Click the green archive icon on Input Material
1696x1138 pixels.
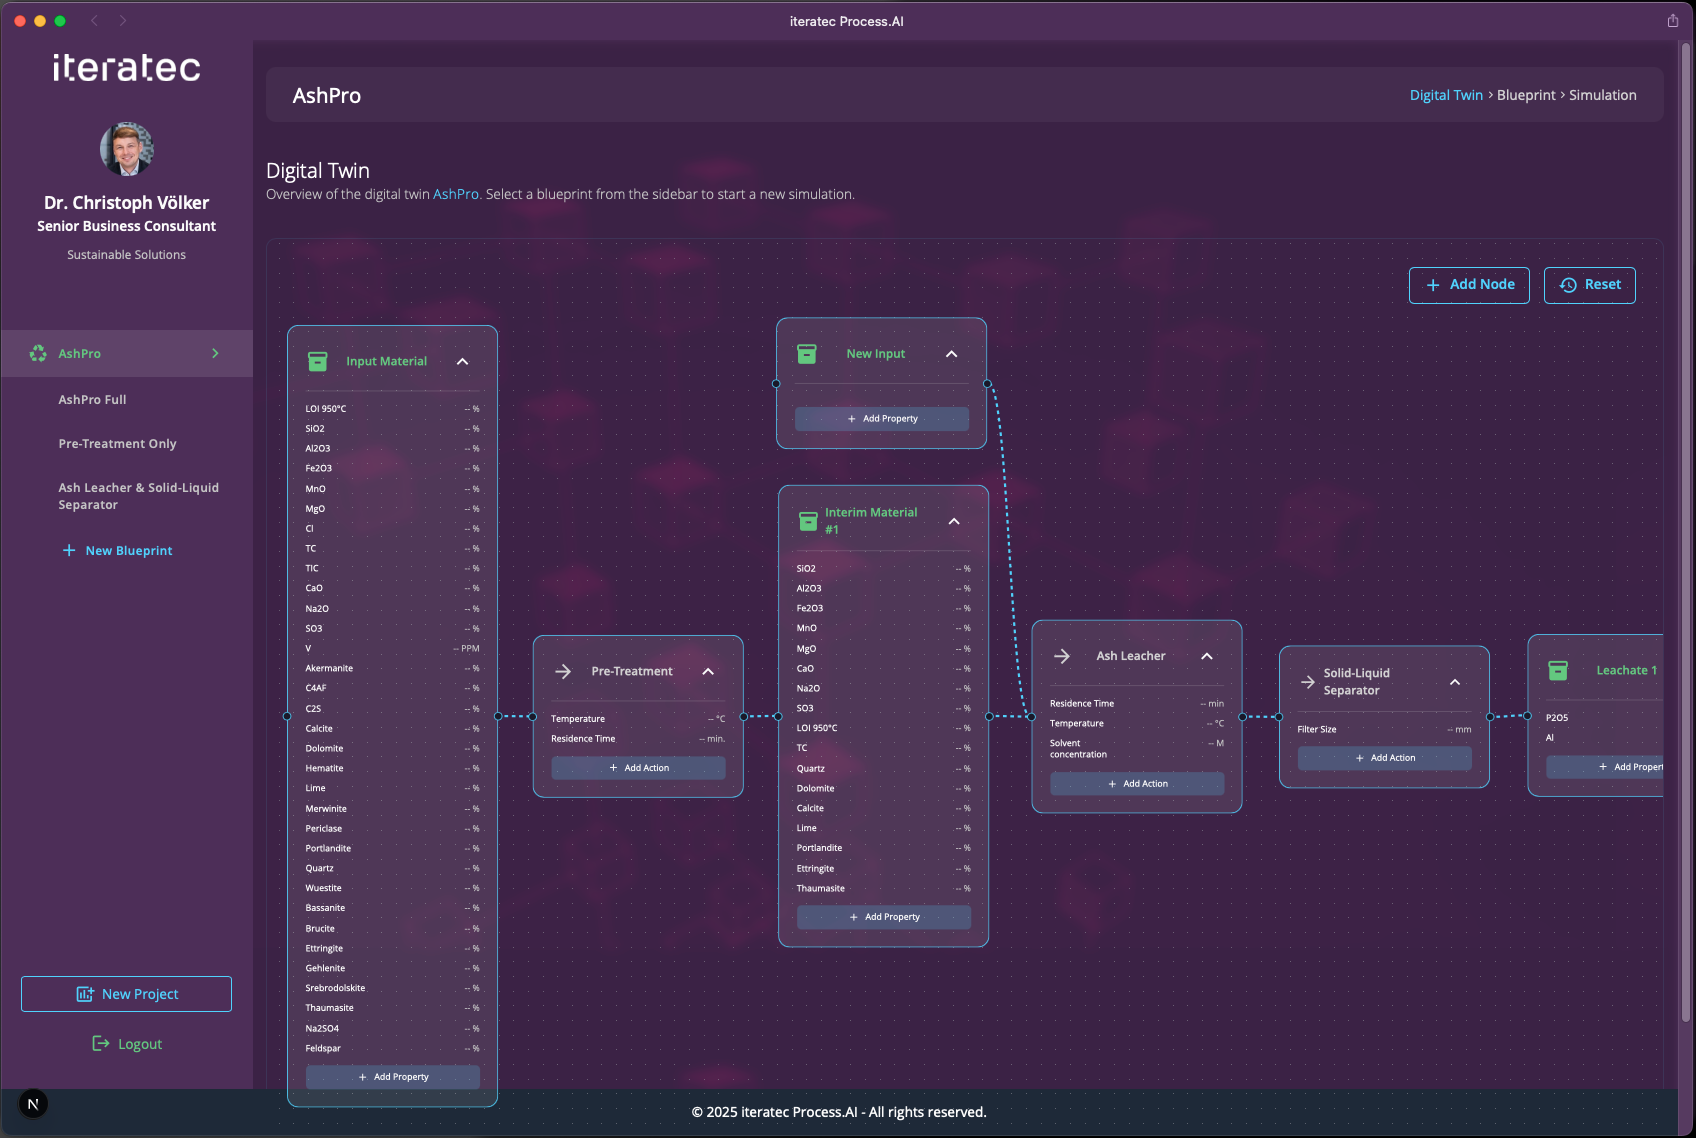point(317,362)
